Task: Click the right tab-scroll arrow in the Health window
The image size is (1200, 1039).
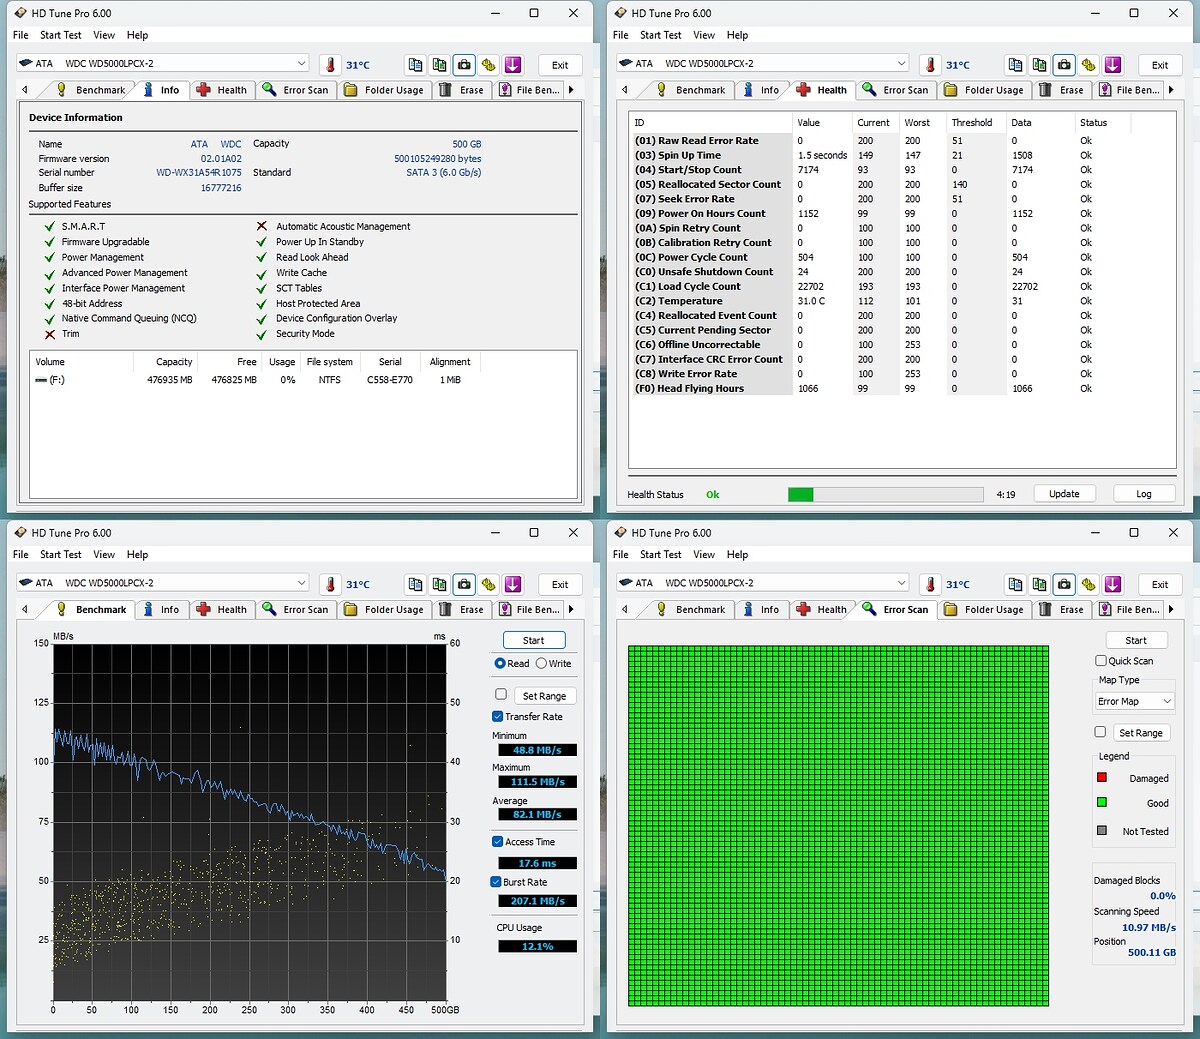Action: point(1171,90)
